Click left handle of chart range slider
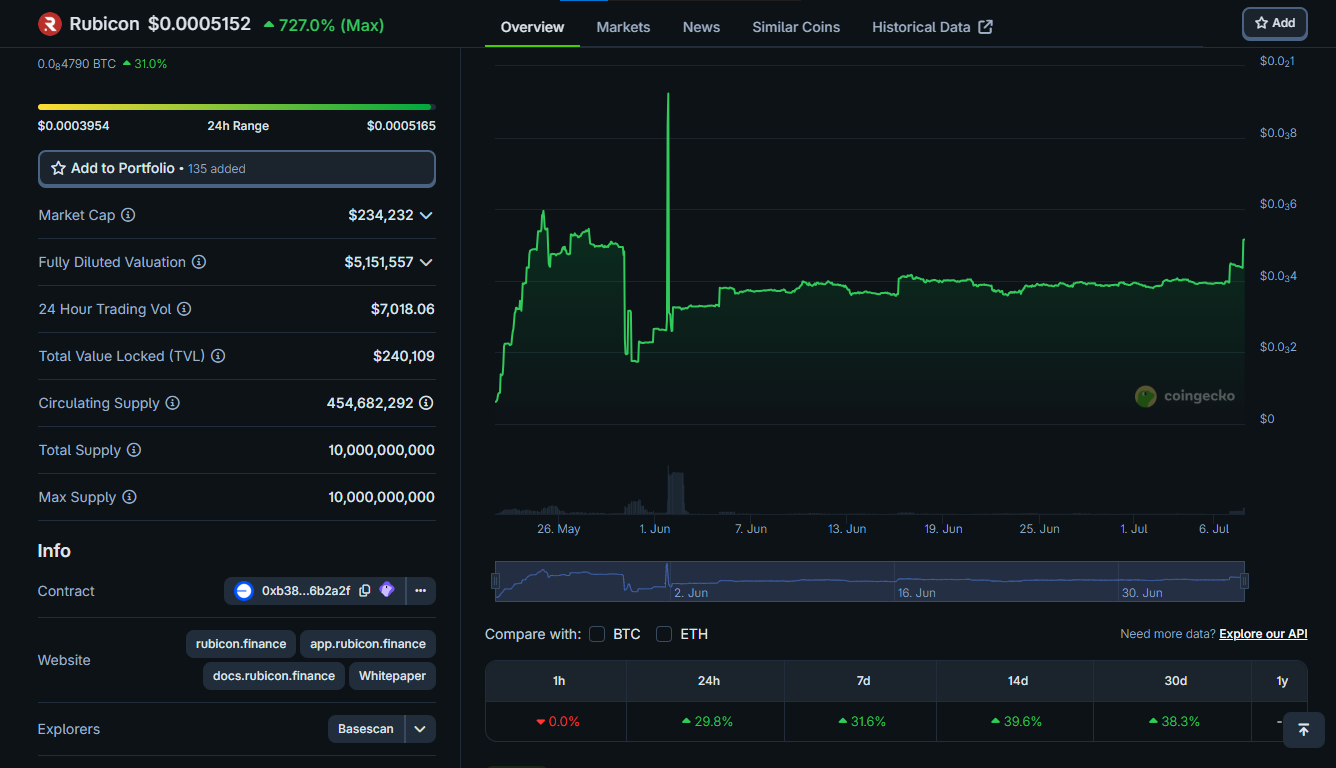The width and height of the screenshot is (1336, 768). (496, 581)
